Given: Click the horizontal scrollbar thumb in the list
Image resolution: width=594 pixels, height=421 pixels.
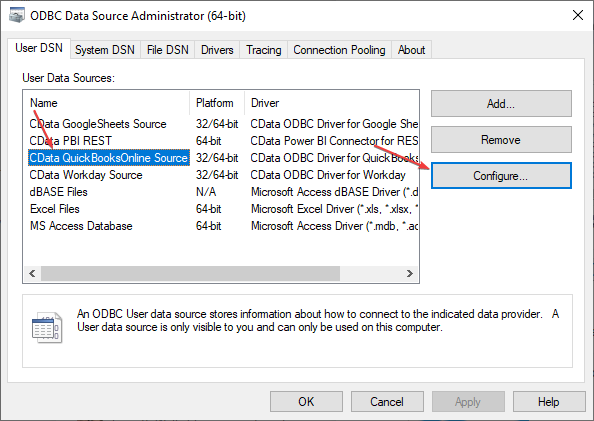Looking at the screenshot, I should tap(191, 274).
